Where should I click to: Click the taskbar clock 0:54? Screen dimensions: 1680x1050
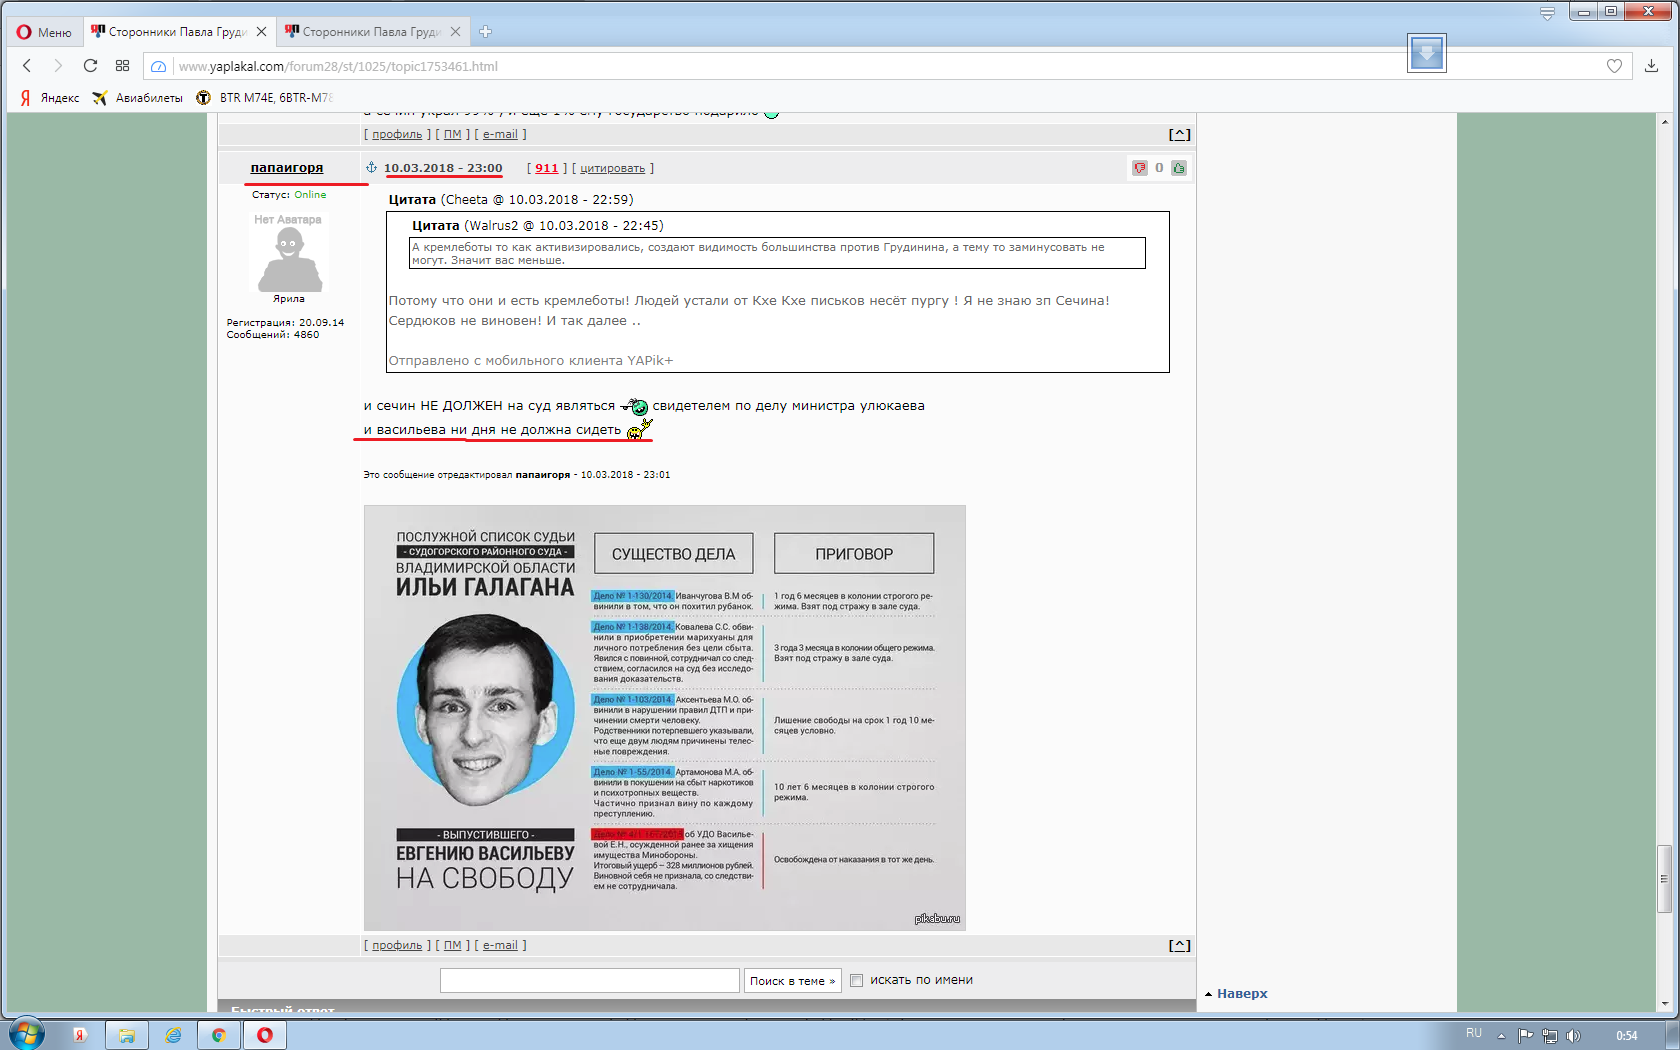click(1627, 1036)
